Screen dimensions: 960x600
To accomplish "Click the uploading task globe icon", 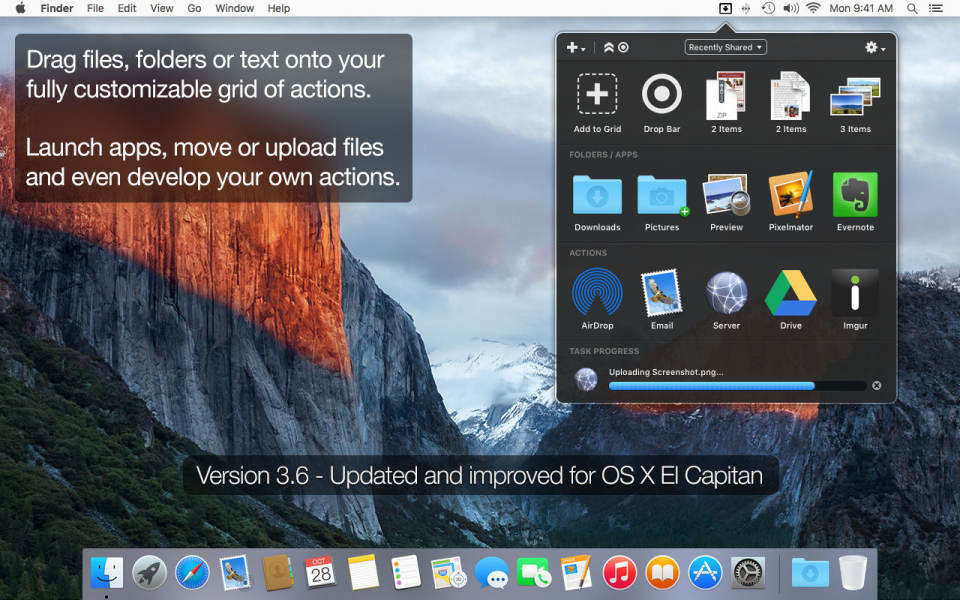I will [x=586, y=380].
